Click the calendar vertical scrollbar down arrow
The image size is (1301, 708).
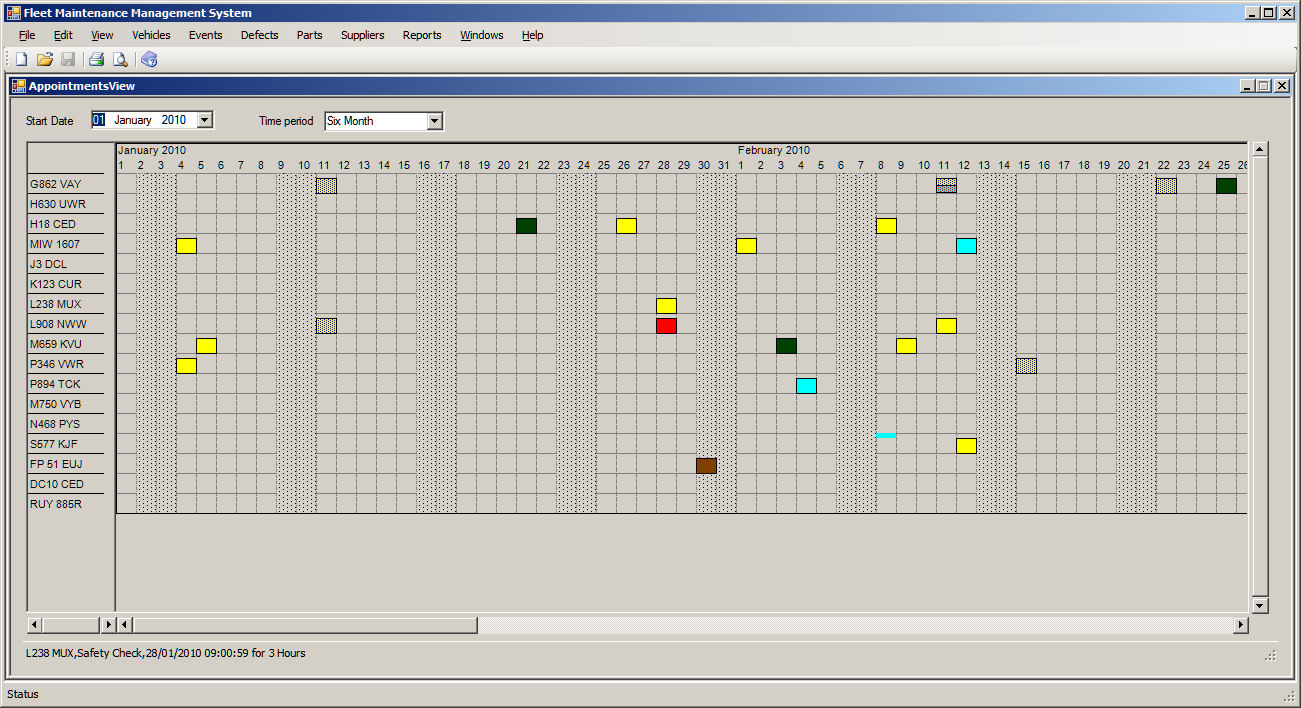click(1260, 605)
